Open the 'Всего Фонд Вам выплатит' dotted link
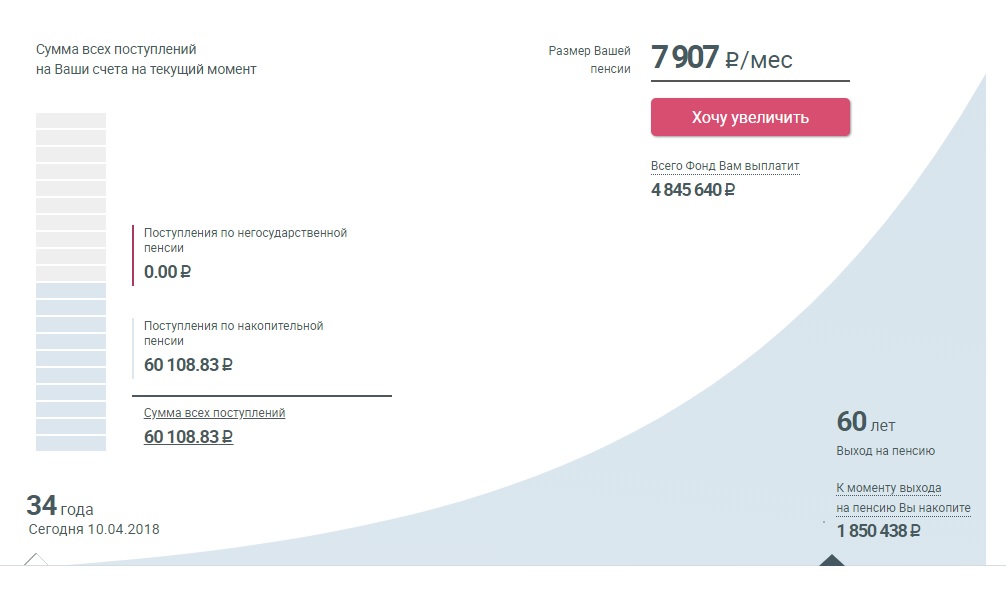The width and height of the screenshot is (1006, 595). 725,166
